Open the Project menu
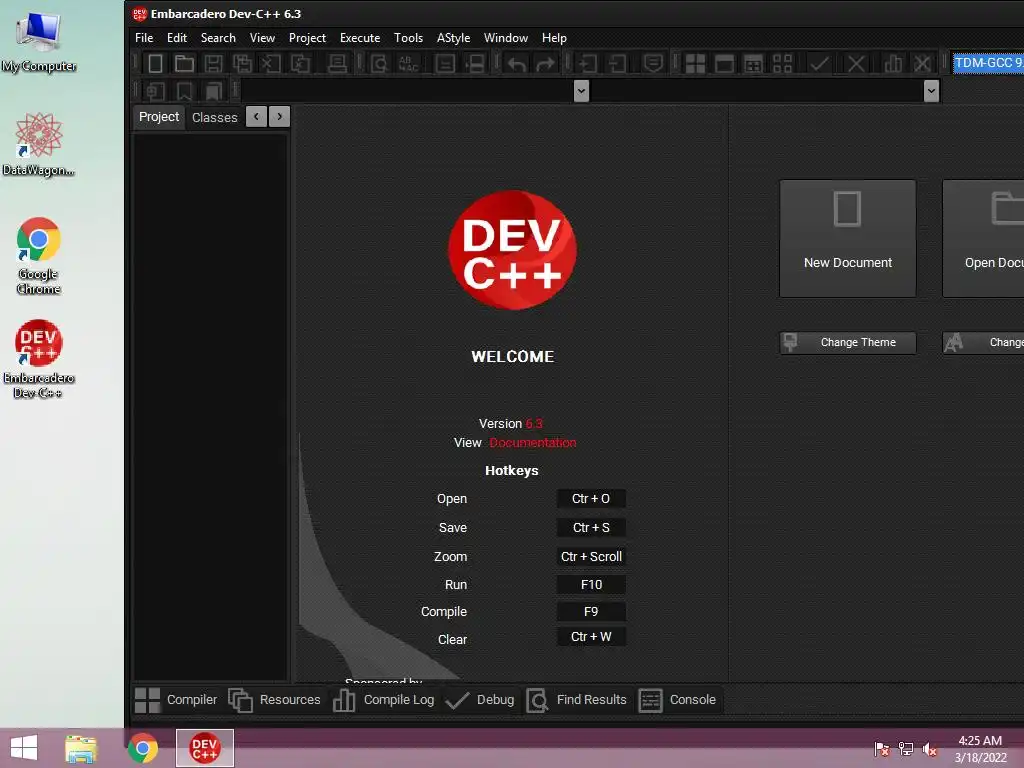Image resolution: width=1024 pixels, height=768 pixels. [x=307, y=38]
